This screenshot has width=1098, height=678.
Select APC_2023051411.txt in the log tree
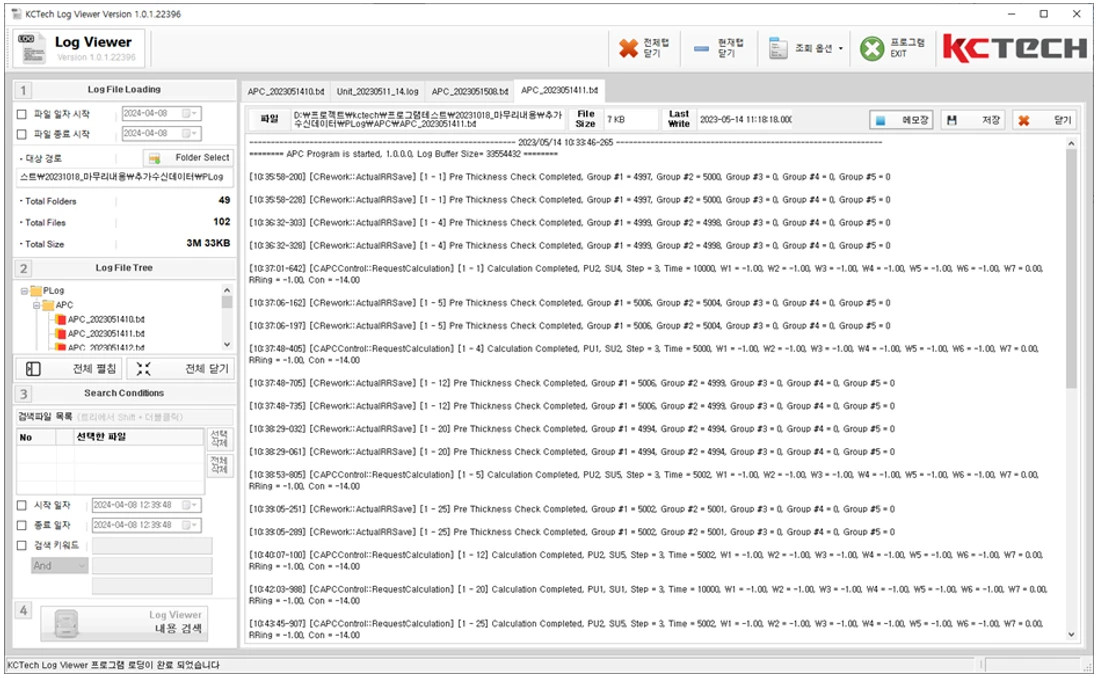click(x=106, y=334)
